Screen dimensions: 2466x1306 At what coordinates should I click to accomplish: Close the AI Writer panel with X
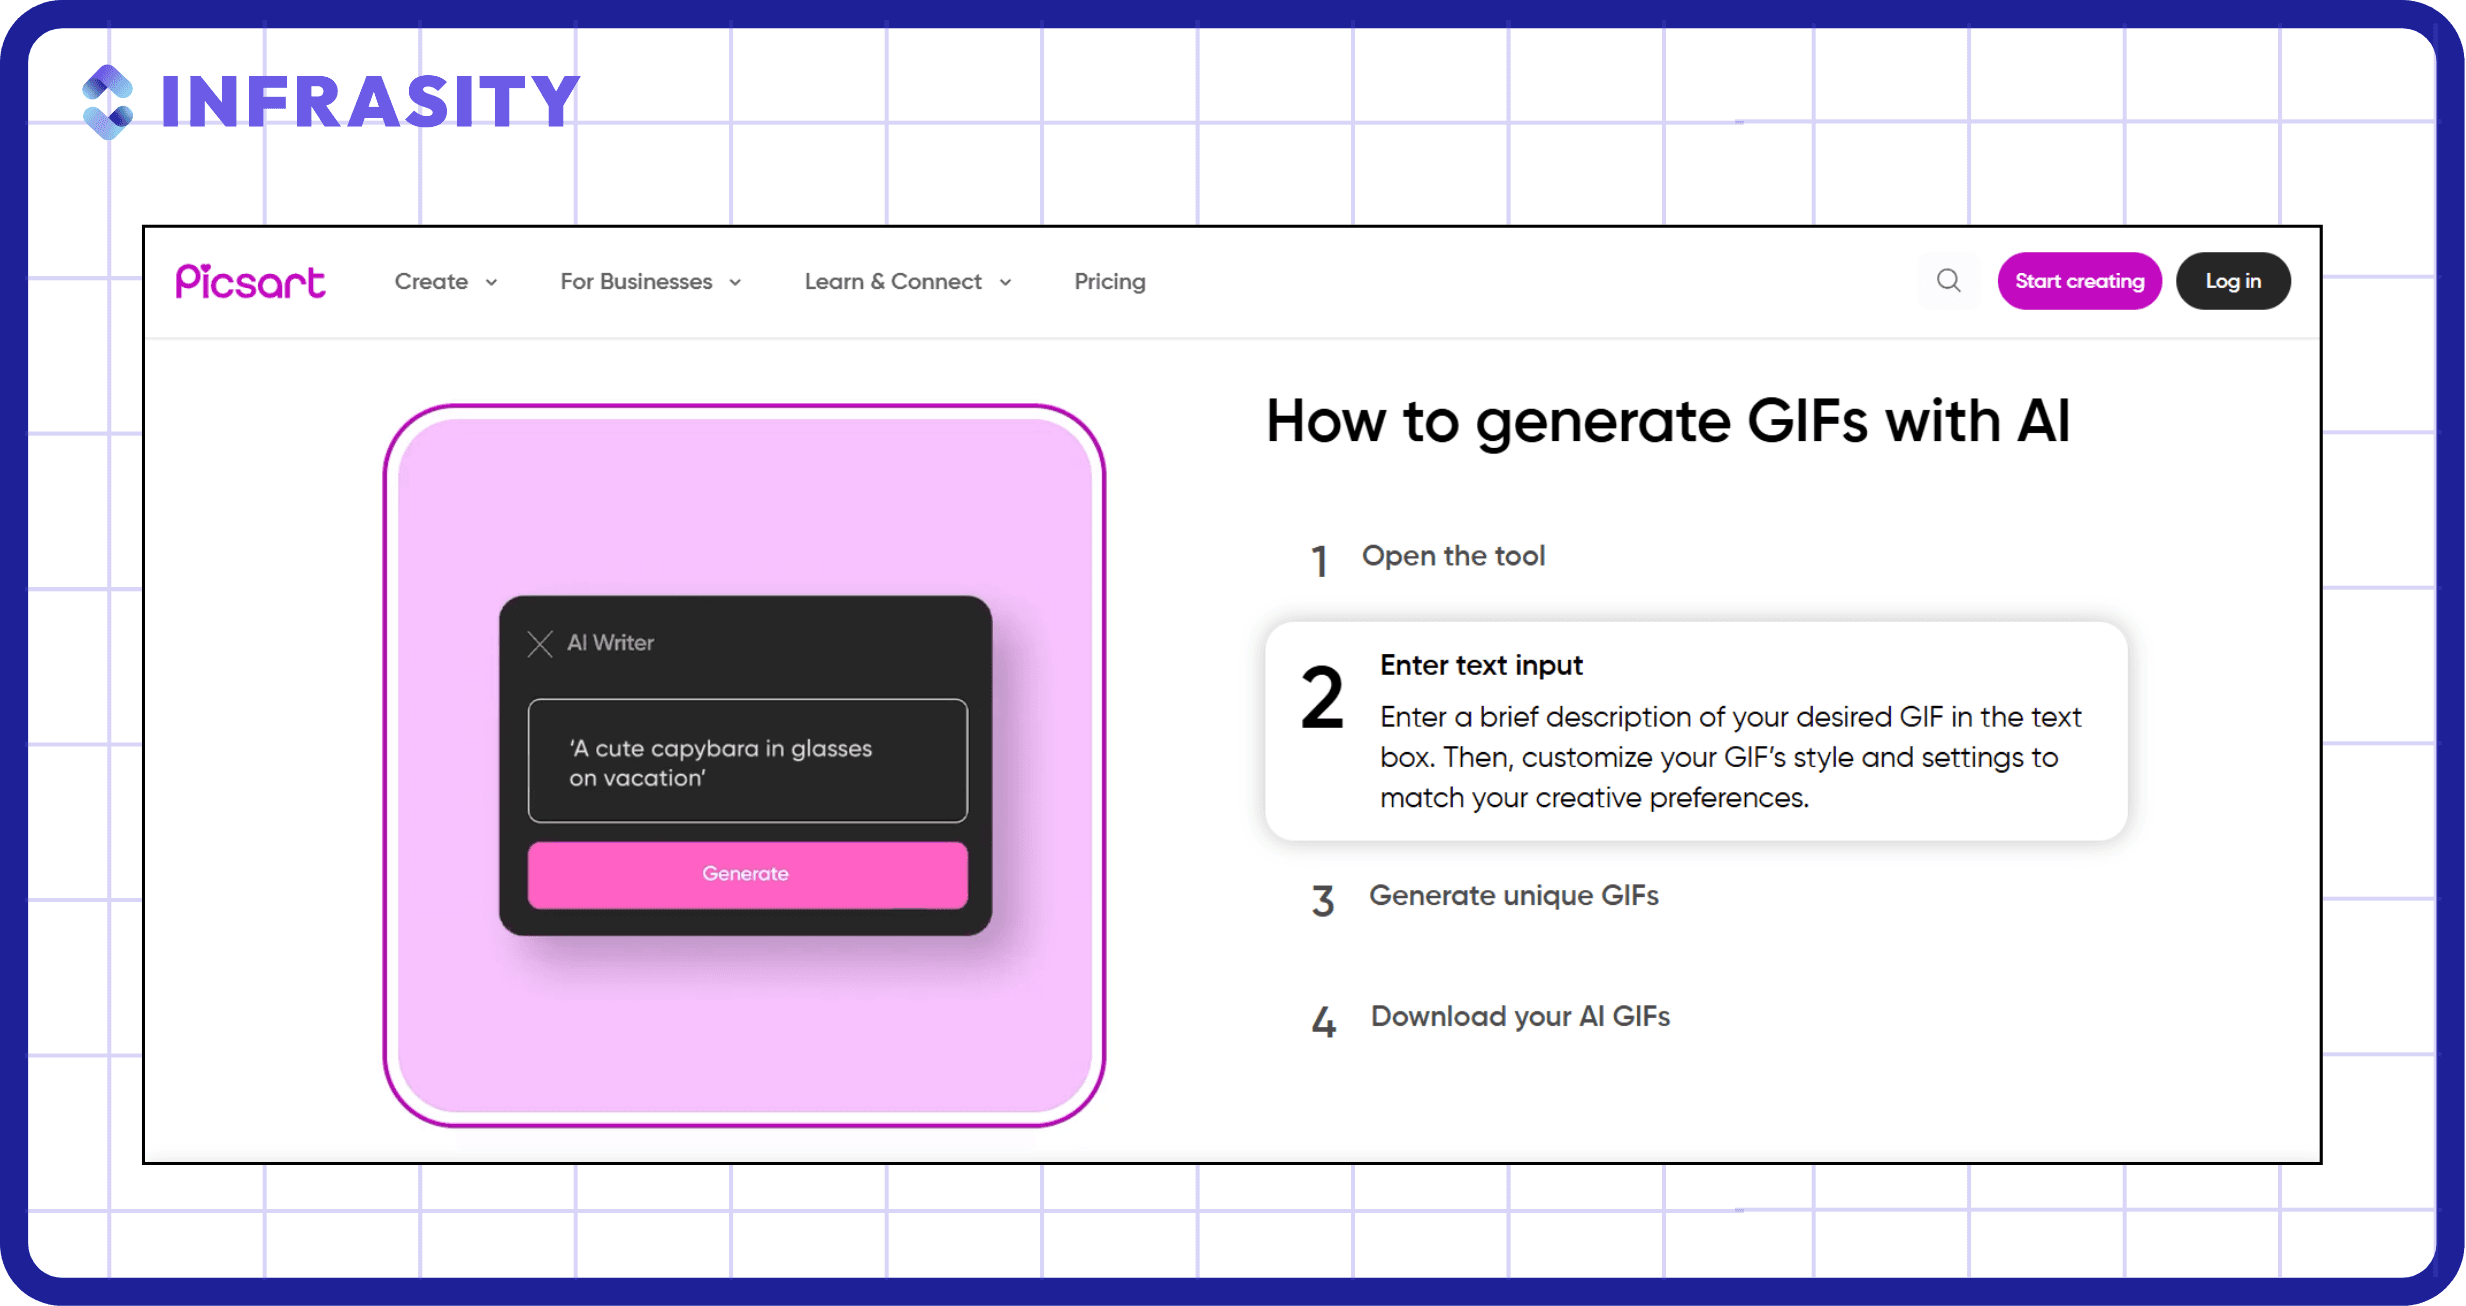[540, 643]
